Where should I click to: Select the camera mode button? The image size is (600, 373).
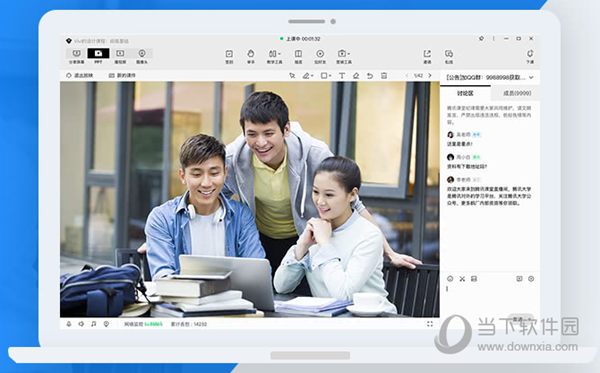142,56
